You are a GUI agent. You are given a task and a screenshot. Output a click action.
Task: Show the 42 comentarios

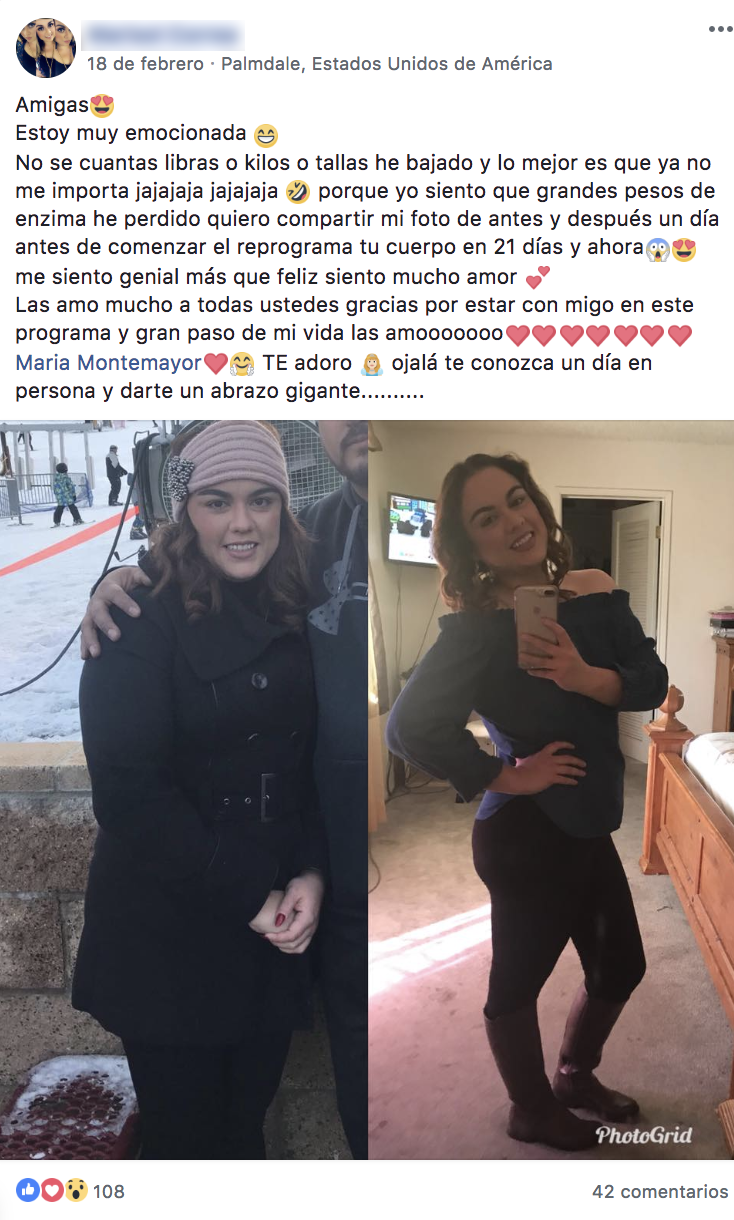660,1191
